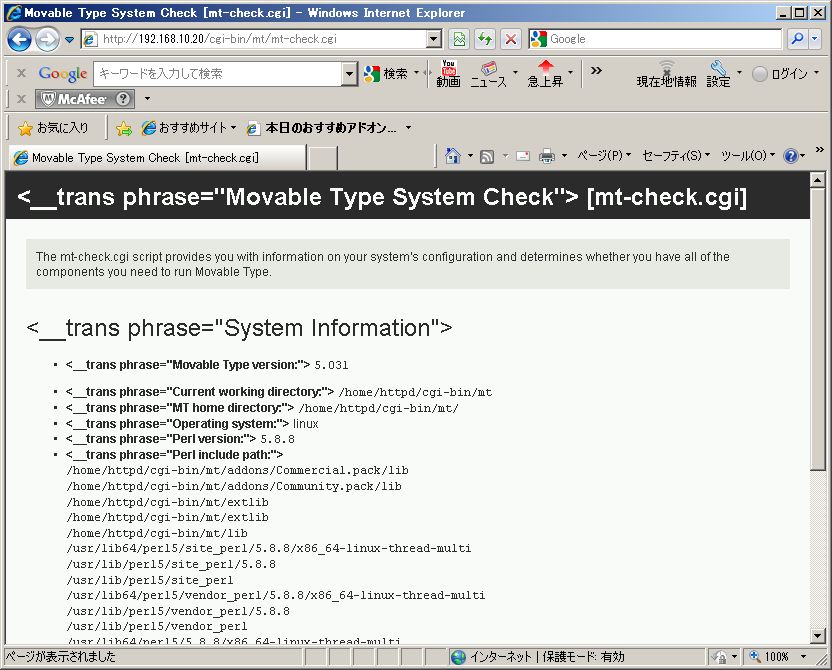Click the /home/httpd/cgi-bin/mt/lib path line
Screen dimensions: 832x670
coord(157,533)
